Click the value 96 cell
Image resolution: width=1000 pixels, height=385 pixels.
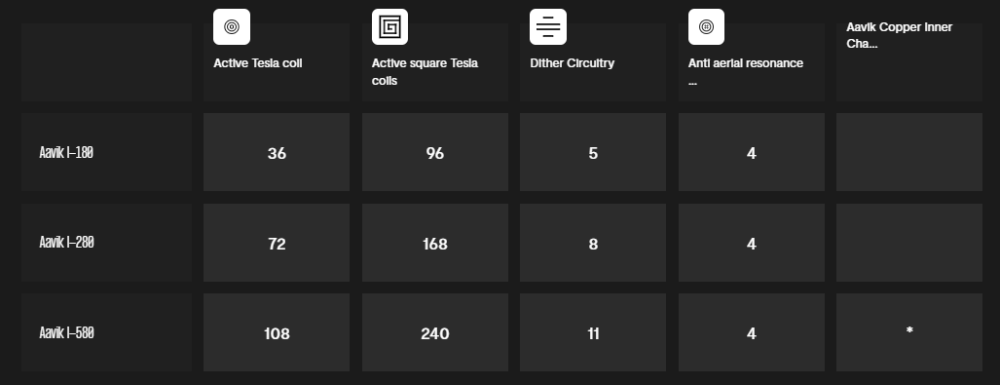[435, 152]
